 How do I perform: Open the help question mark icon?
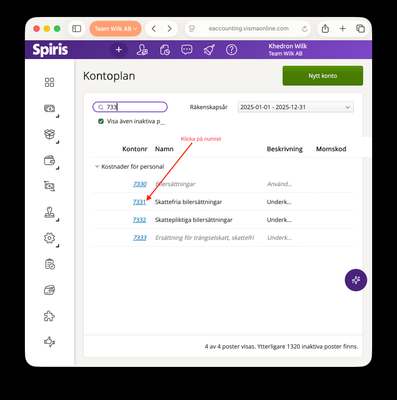pyautogui.click(x=231, y=50)
